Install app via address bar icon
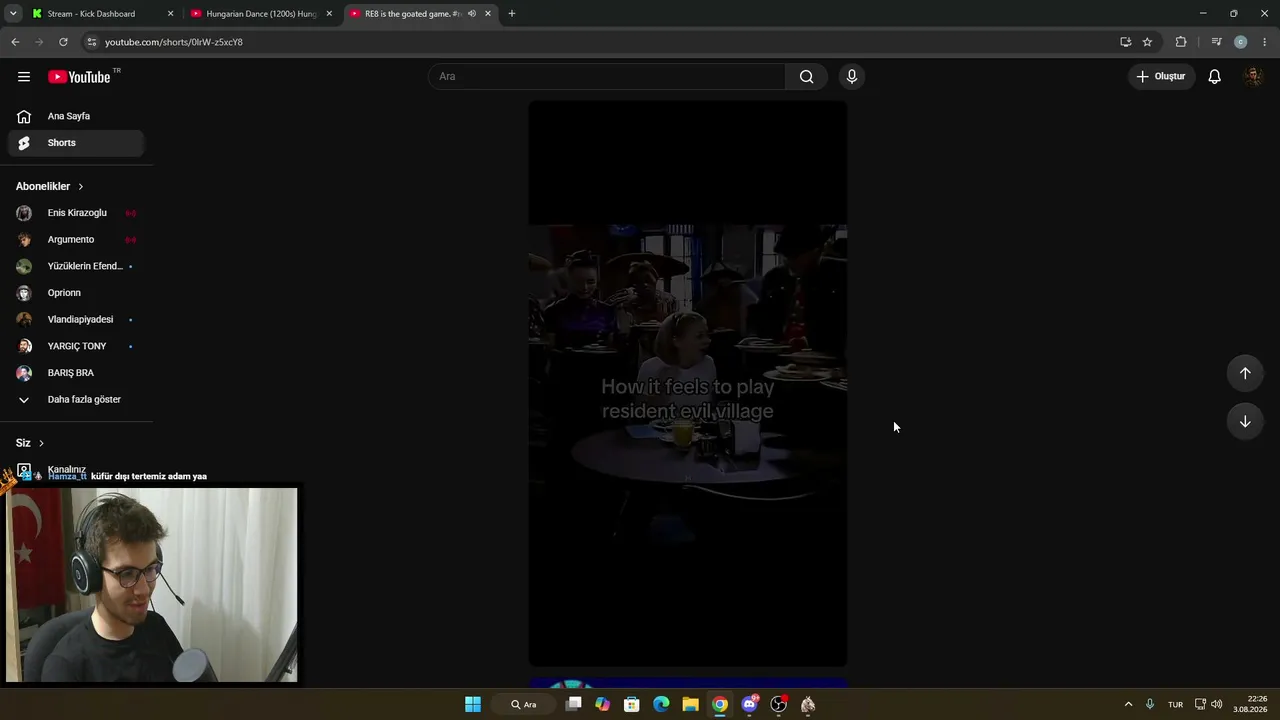Viewport: 1280px width, 720px height. coord(1126,42)
